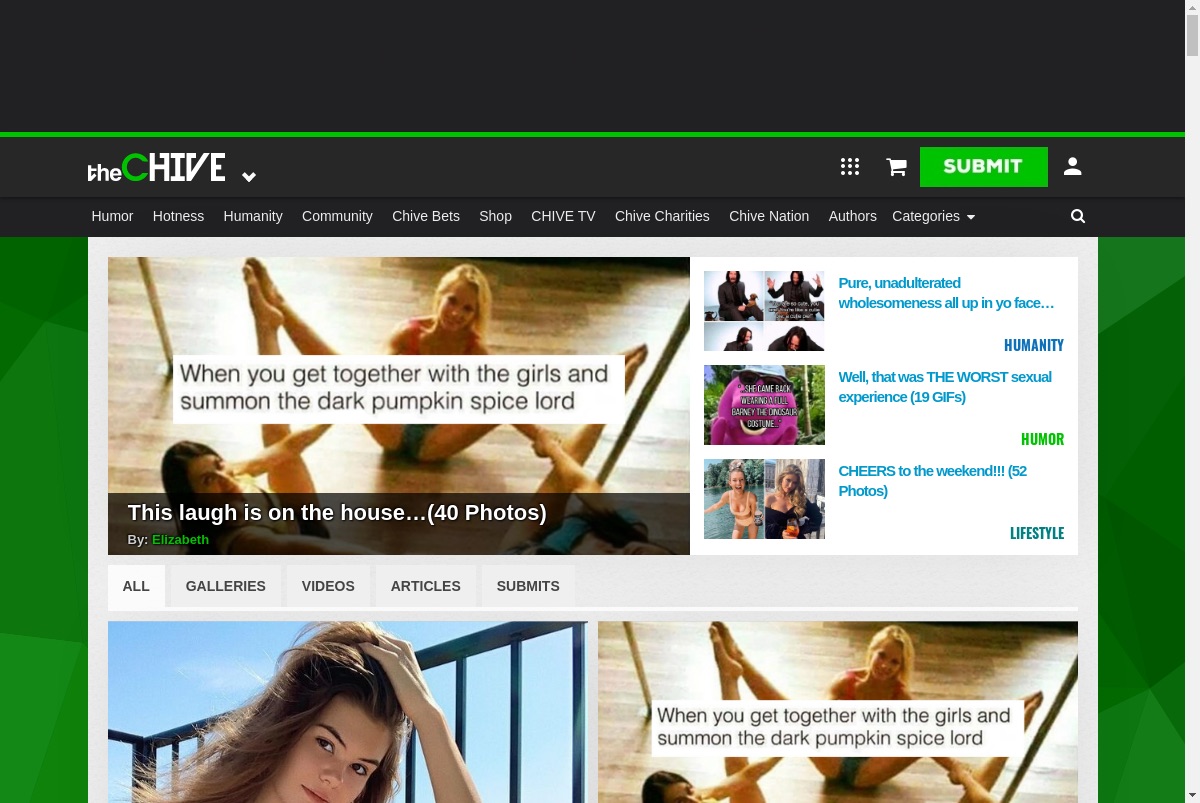Viewport: 1200px width, 803px height.
Task: Open Chive Bets in the nav bar
Action: point(426,216)
